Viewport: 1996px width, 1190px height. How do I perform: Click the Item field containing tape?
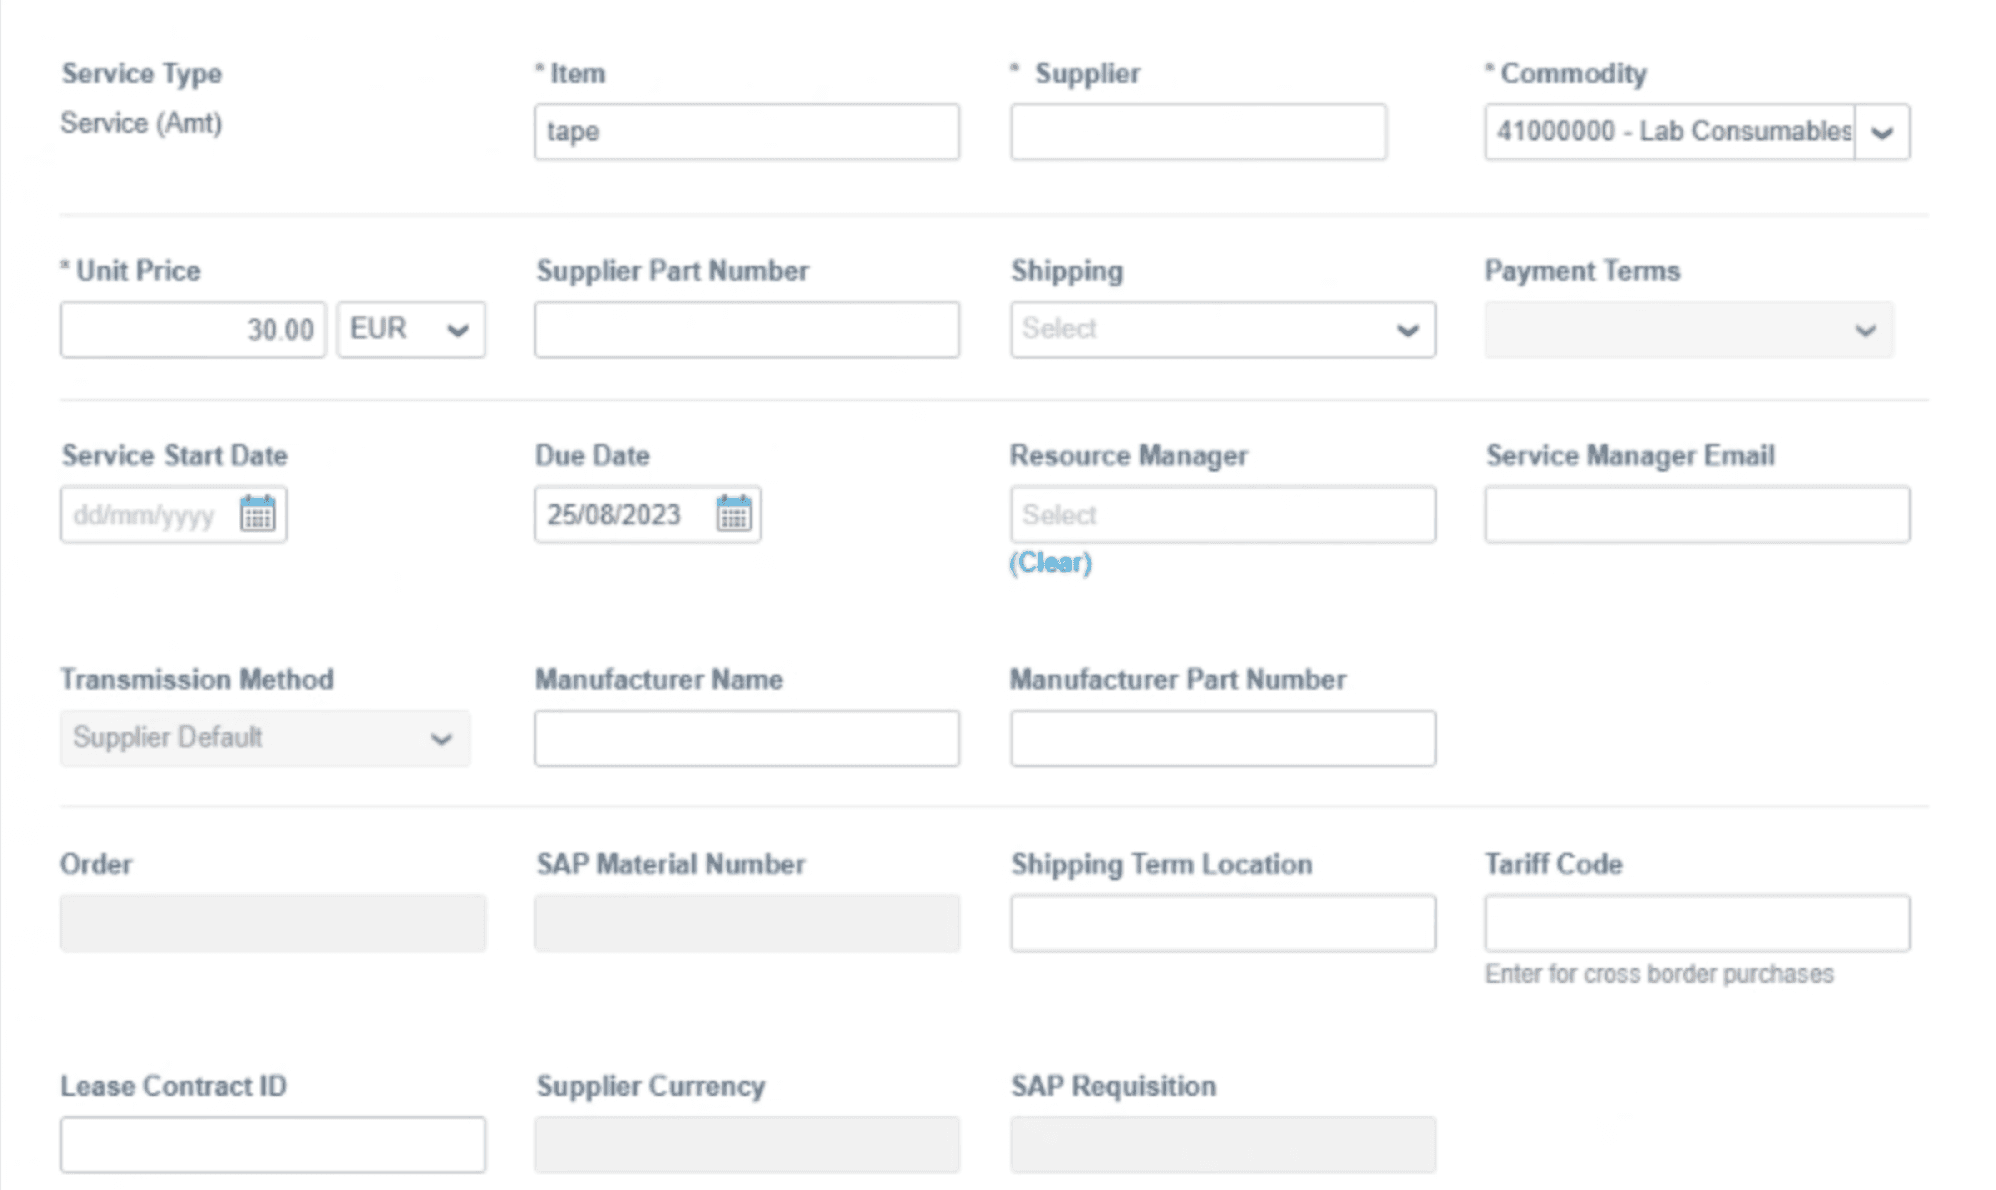746,132
